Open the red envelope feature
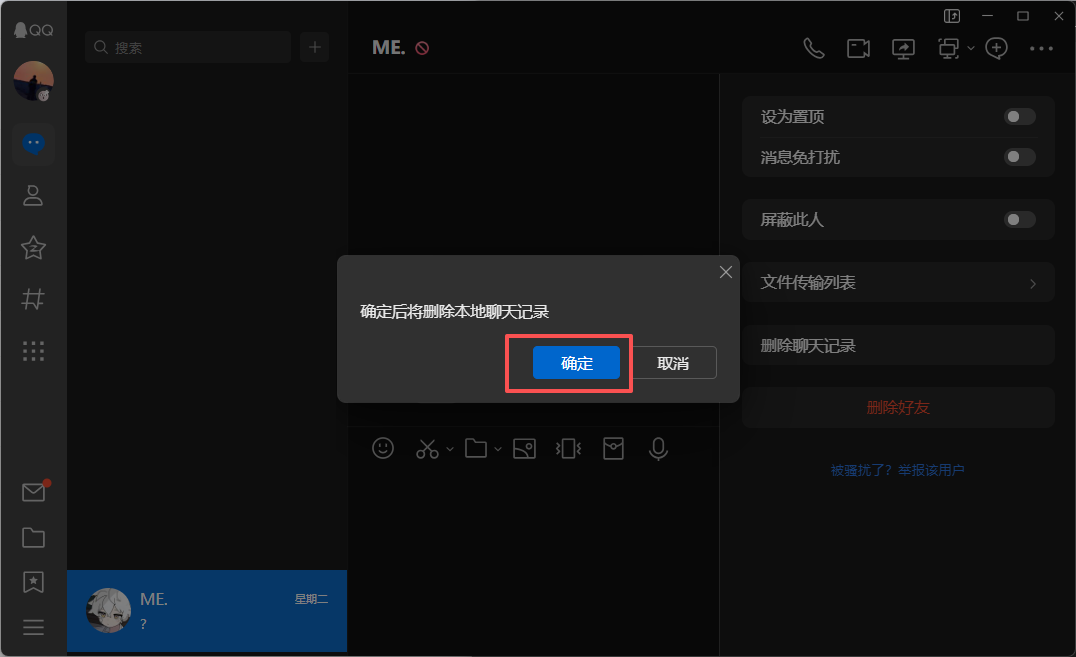Image resolution: width=1076 pixels, height=657 pixels. tap(613, 448)
